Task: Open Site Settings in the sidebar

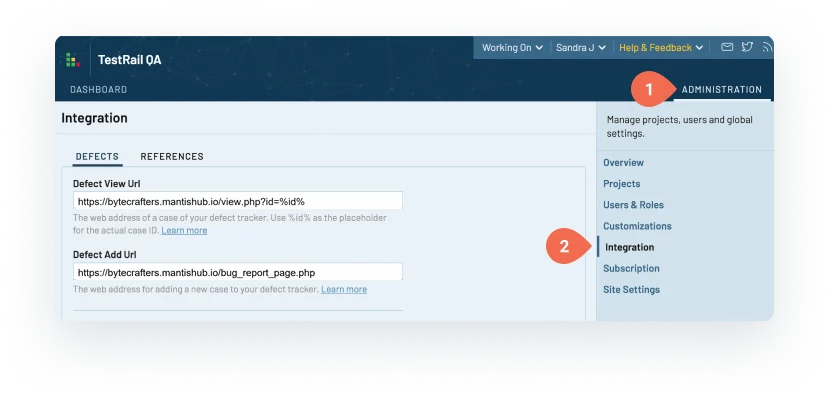Action: point(631,289)
